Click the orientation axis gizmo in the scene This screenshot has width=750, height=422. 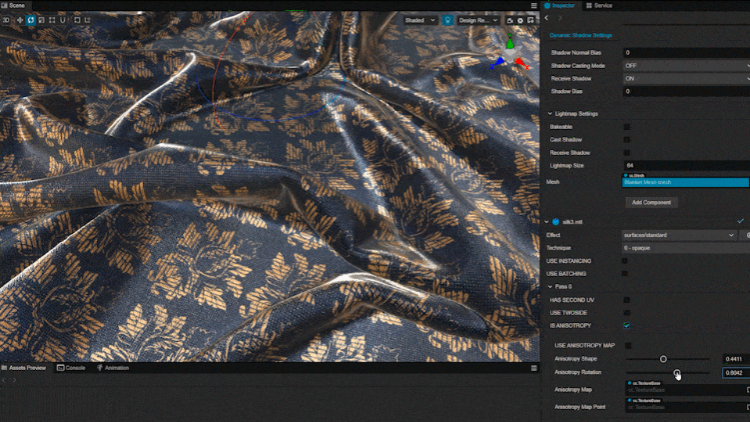click(x=510, y=56)
